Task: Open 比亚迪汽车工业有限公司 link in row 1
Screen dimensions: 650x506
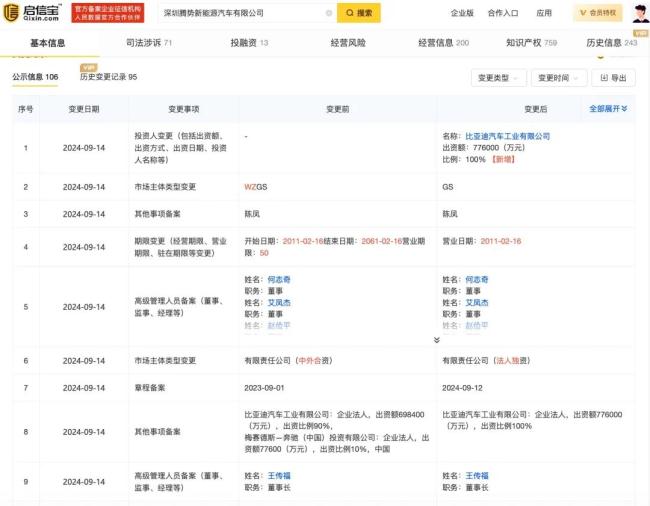Action: (507, 136)
